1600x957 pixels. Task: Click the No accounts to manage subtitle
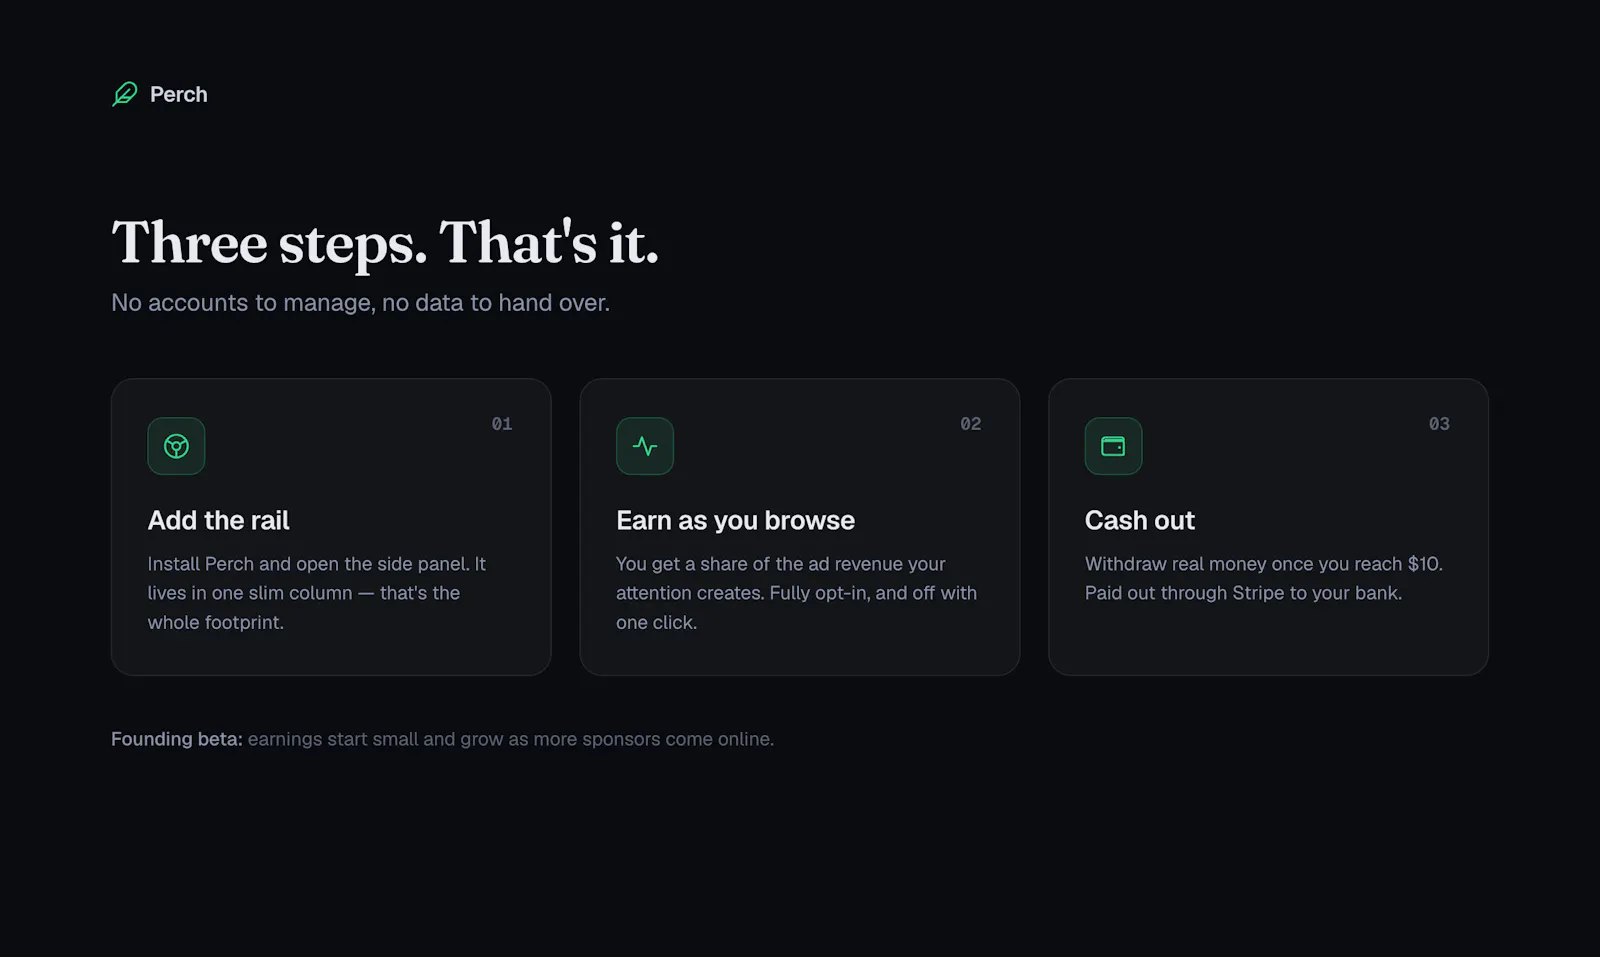(x=360, y=303)
